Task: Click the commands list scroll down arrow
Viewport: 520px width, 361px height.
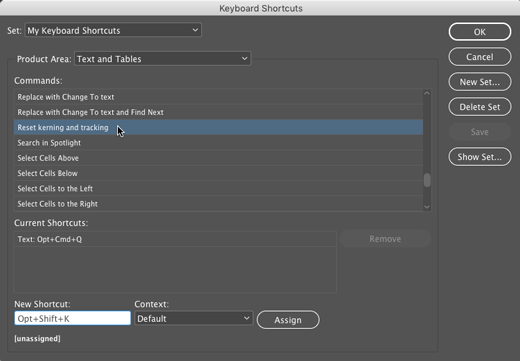Action: [x=427, y=207]
